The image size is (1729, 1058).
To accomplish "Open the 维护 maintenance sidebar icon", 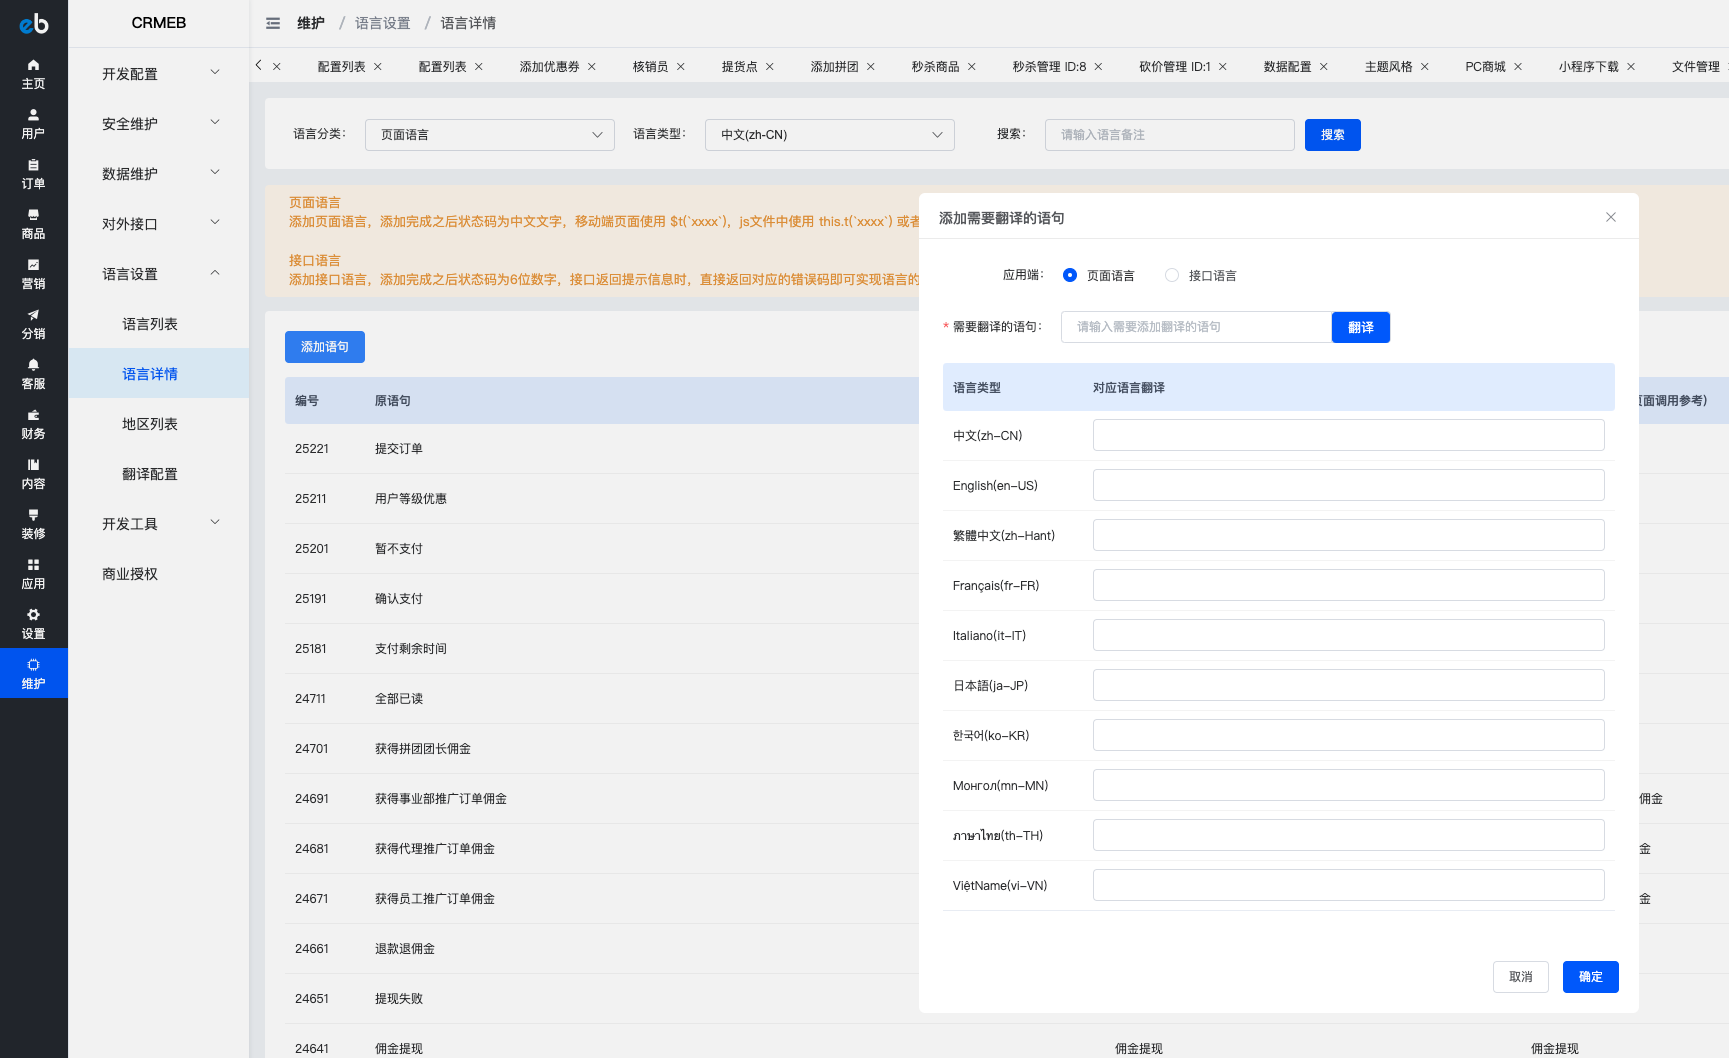I will 33,673.
